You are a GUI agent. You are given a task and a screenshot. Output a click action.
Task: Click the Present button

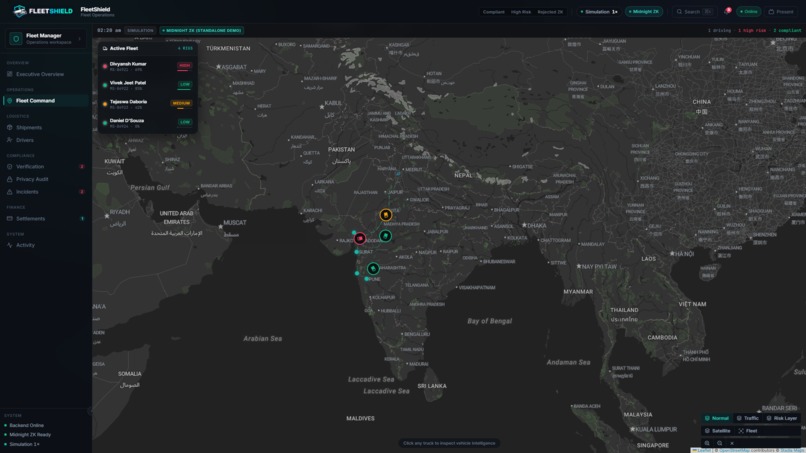tap(781, 11)
